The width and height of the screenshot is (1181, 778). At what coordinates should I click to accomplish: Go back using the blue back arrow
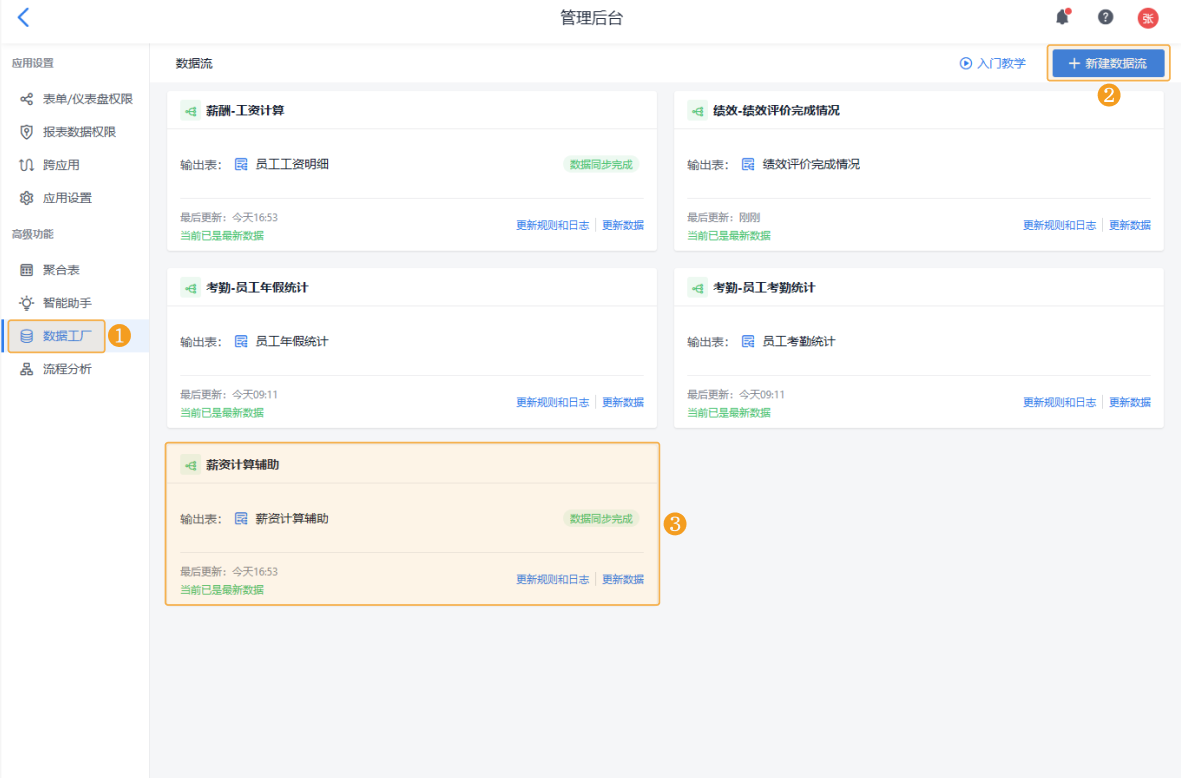click(x=23, y=17)
